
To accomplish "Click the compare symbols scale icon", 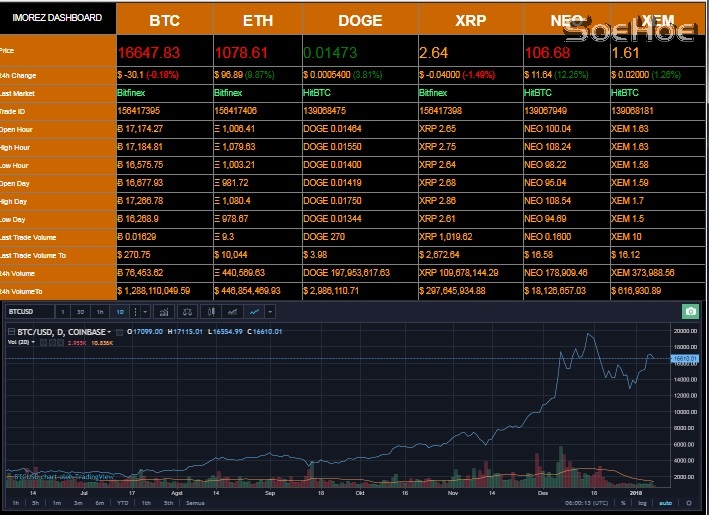I will (x=186, y=312).
